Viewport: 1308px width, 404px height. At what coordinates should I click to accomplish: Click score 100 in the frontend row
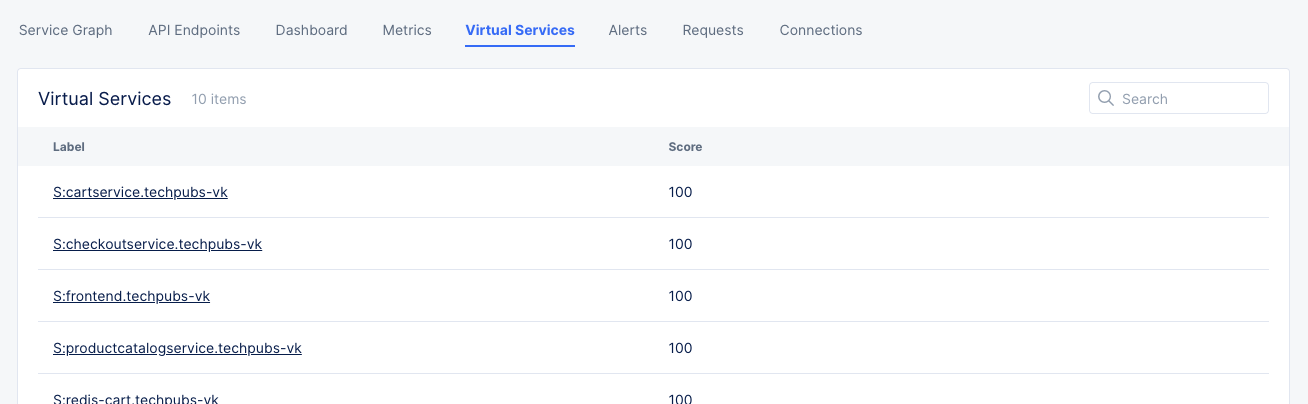point(680,296)
